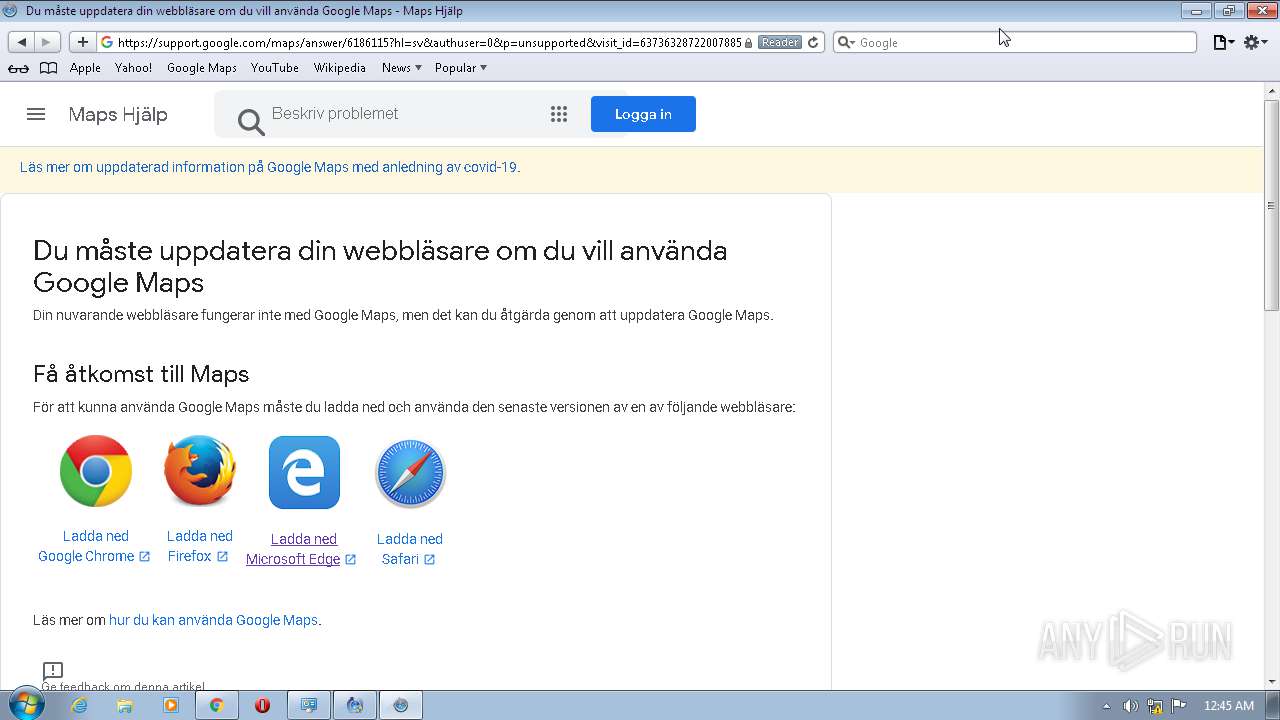
Task: Focus the Beskriv problemet search box
Action: coord(400,114)
